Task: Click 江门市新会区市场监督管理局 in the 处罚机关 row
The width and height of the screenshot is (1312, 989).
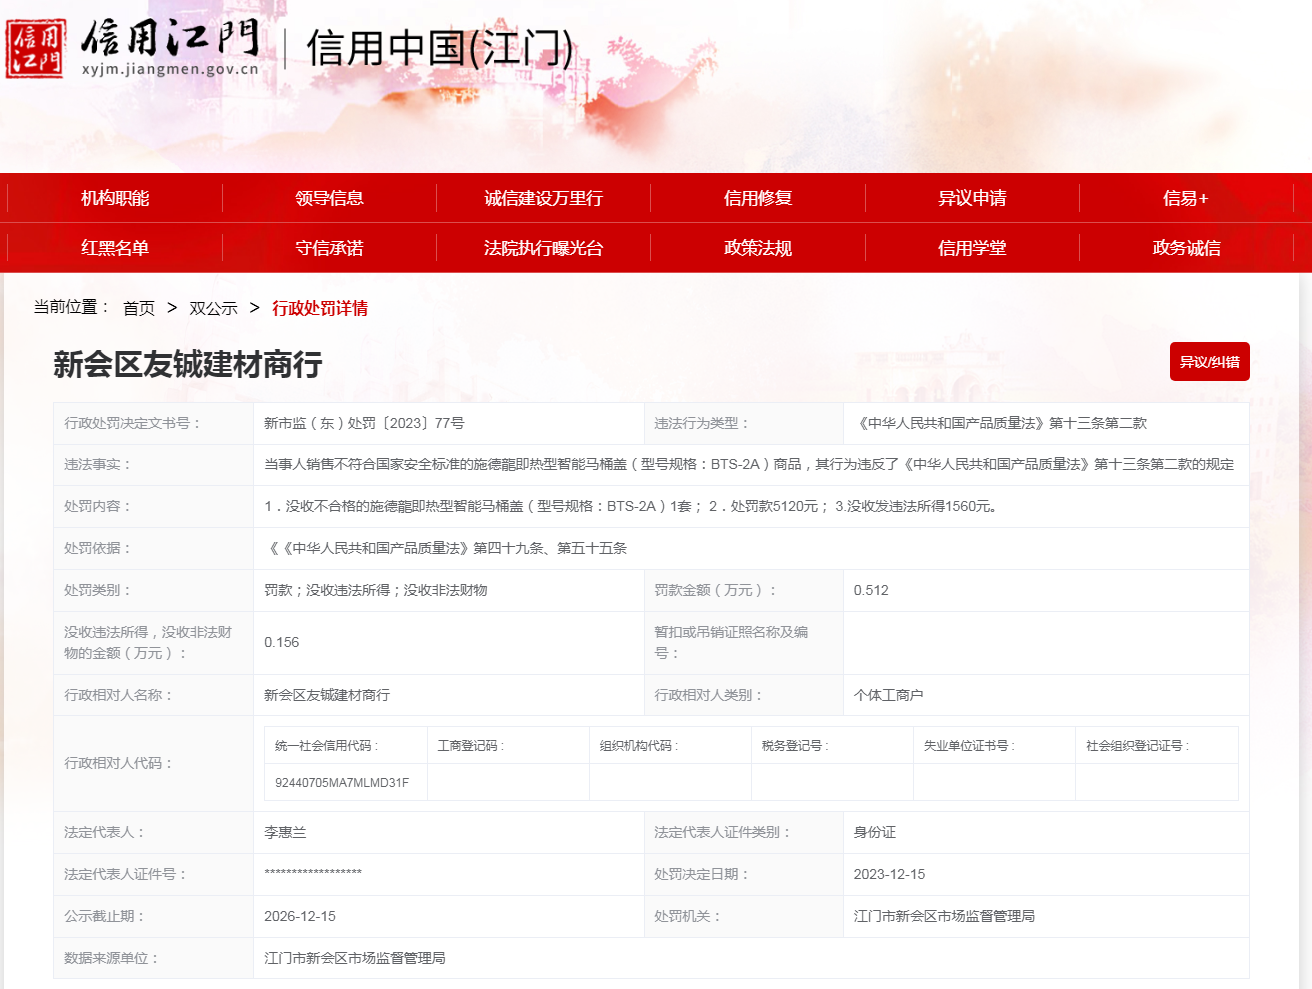Action: tap(944, 916)
